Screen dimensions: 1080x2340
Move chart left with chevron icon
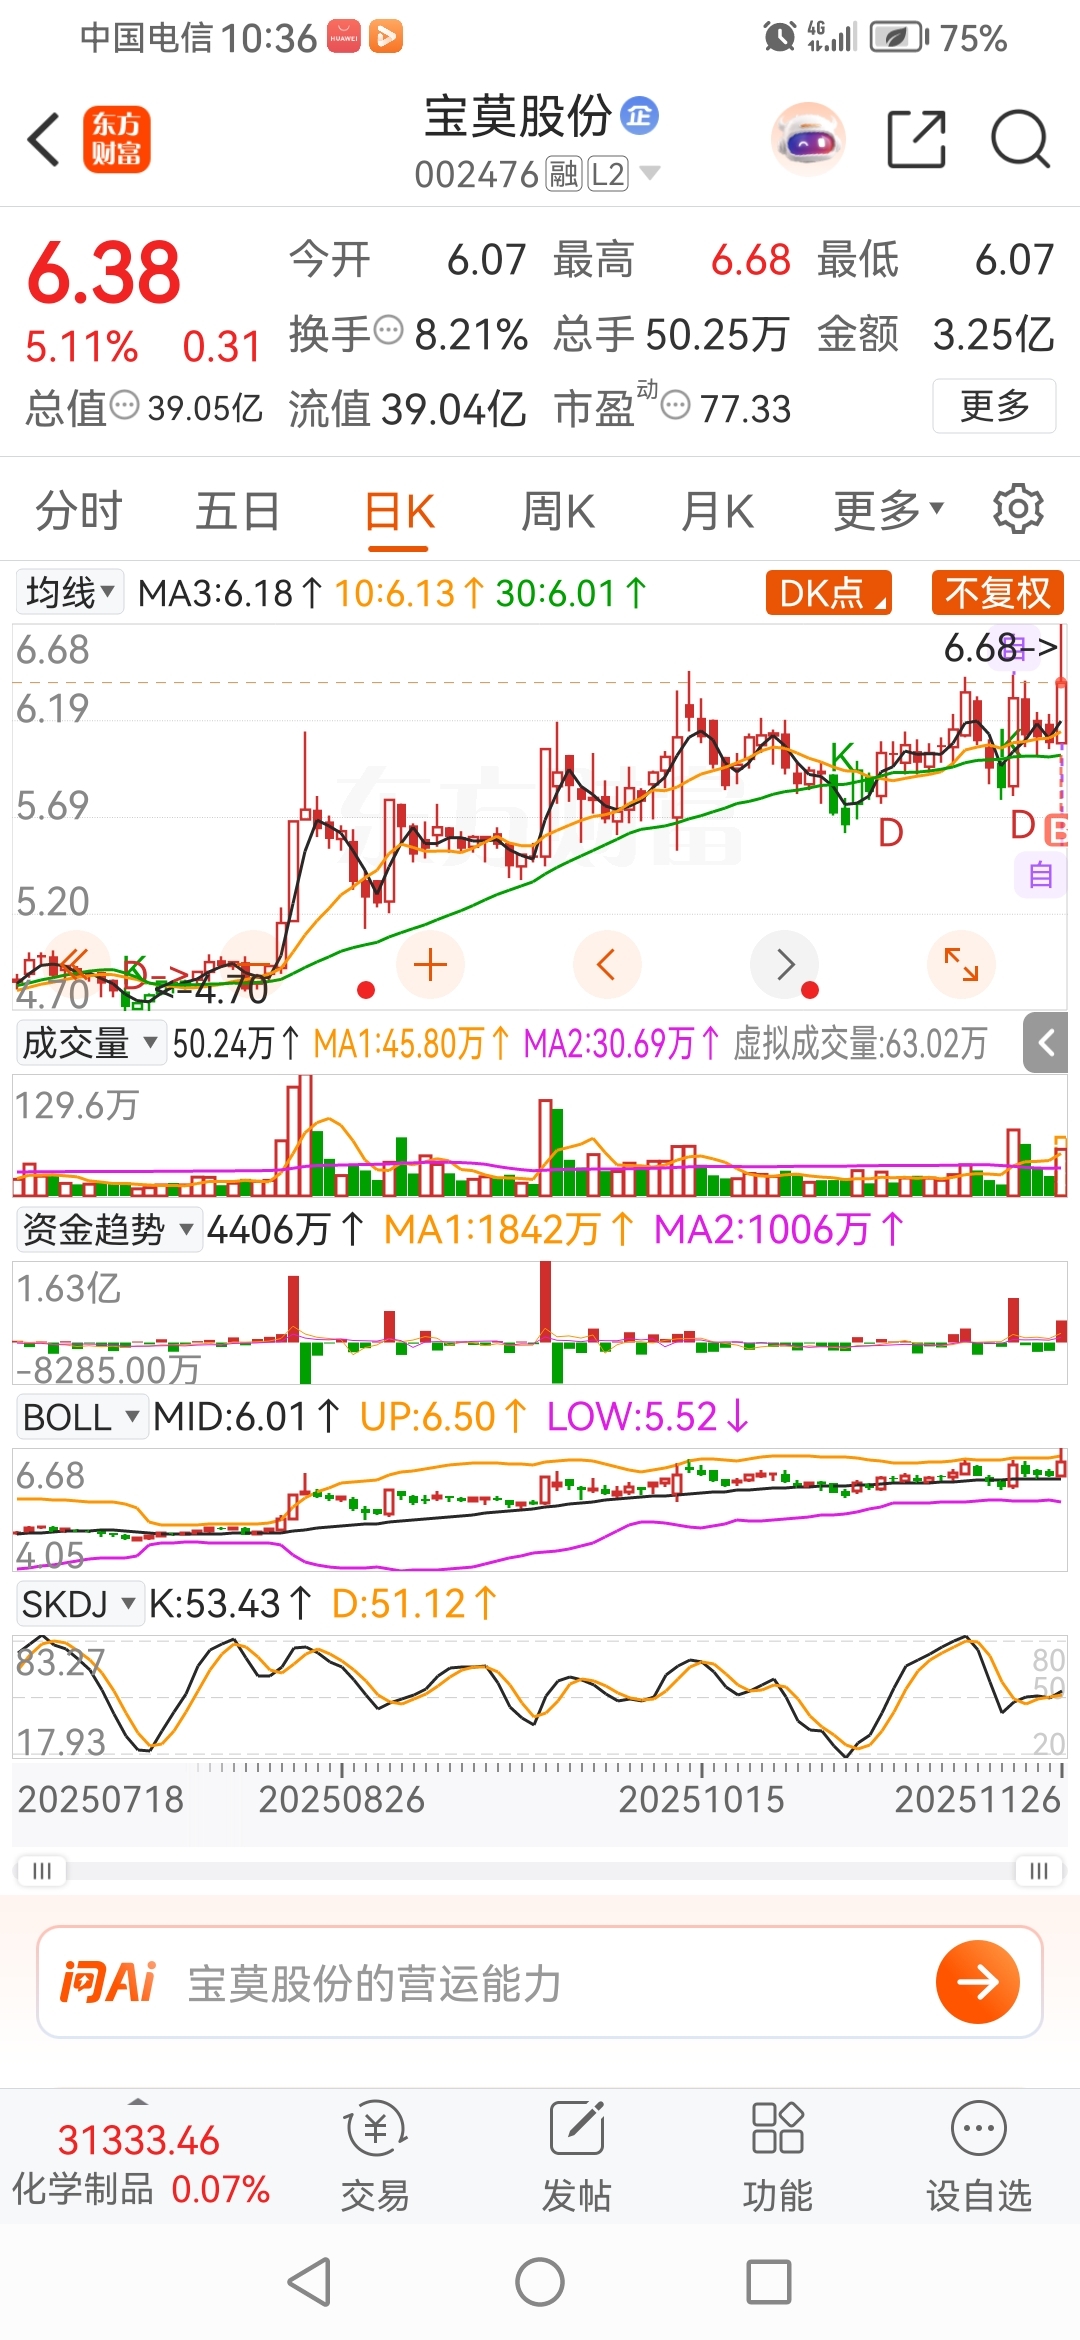coord(606,965)
